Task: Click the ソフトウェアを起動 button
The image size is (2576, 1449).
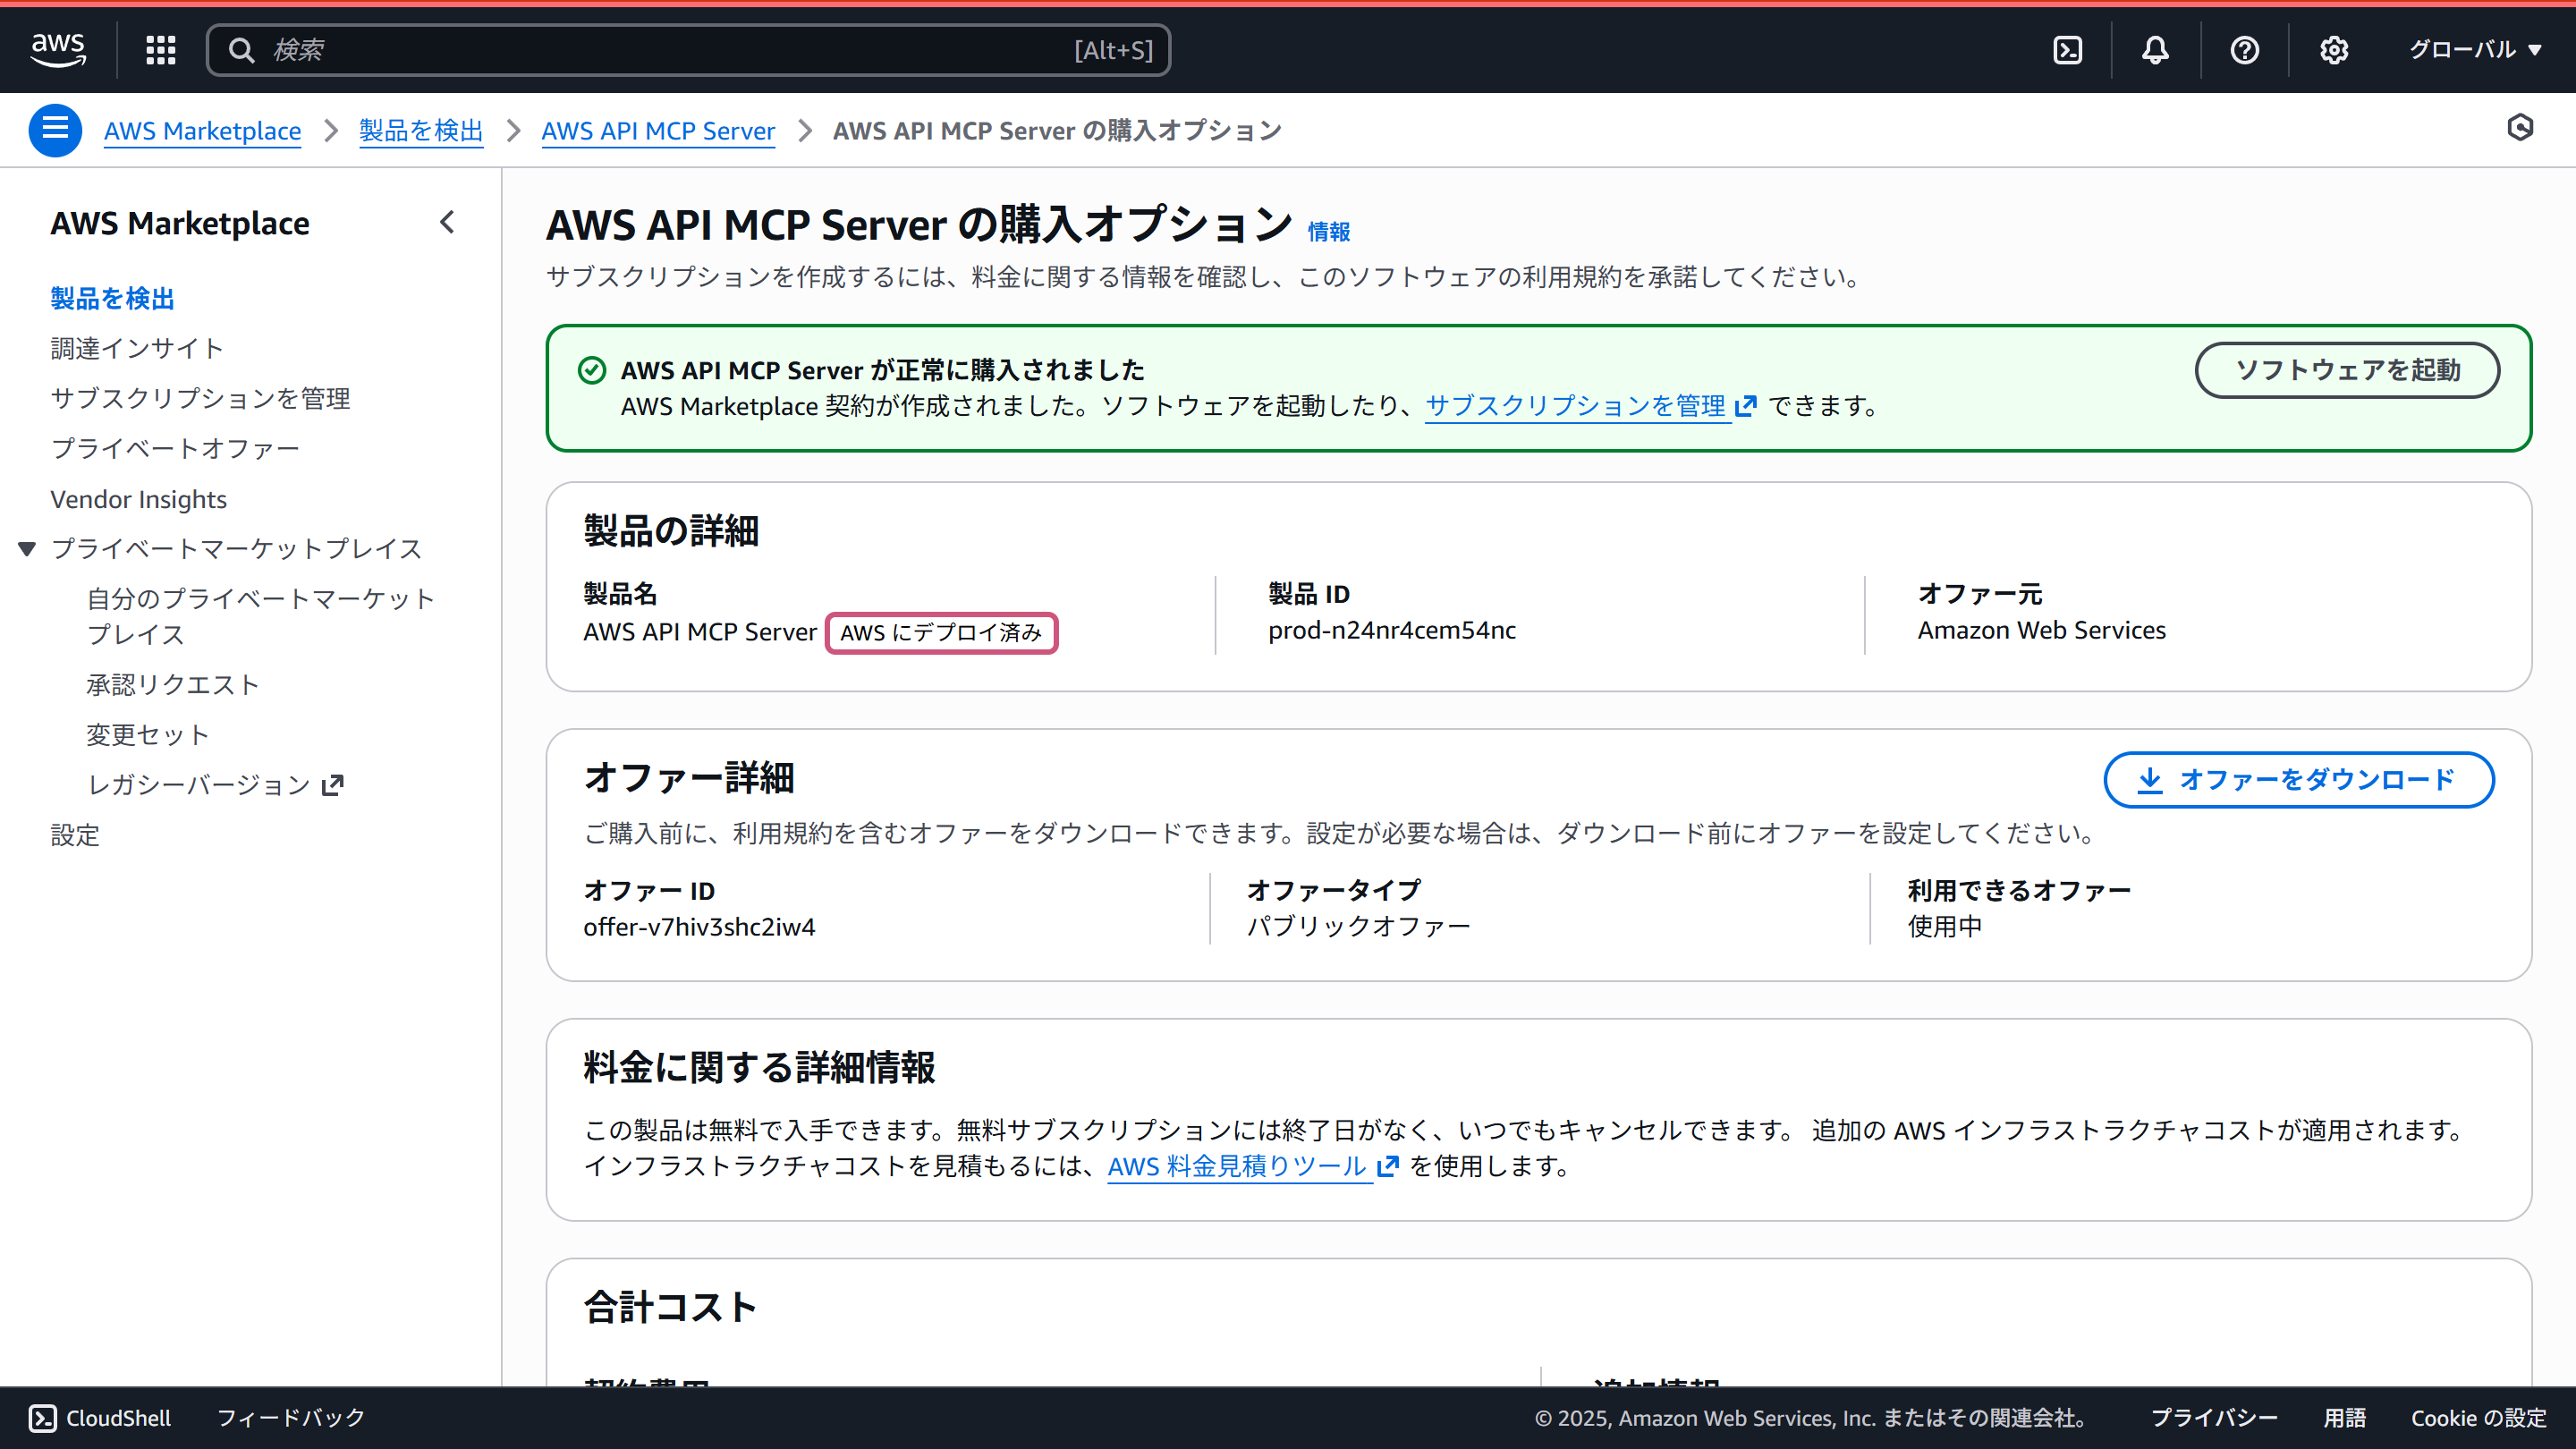Action: point(2347,370)
